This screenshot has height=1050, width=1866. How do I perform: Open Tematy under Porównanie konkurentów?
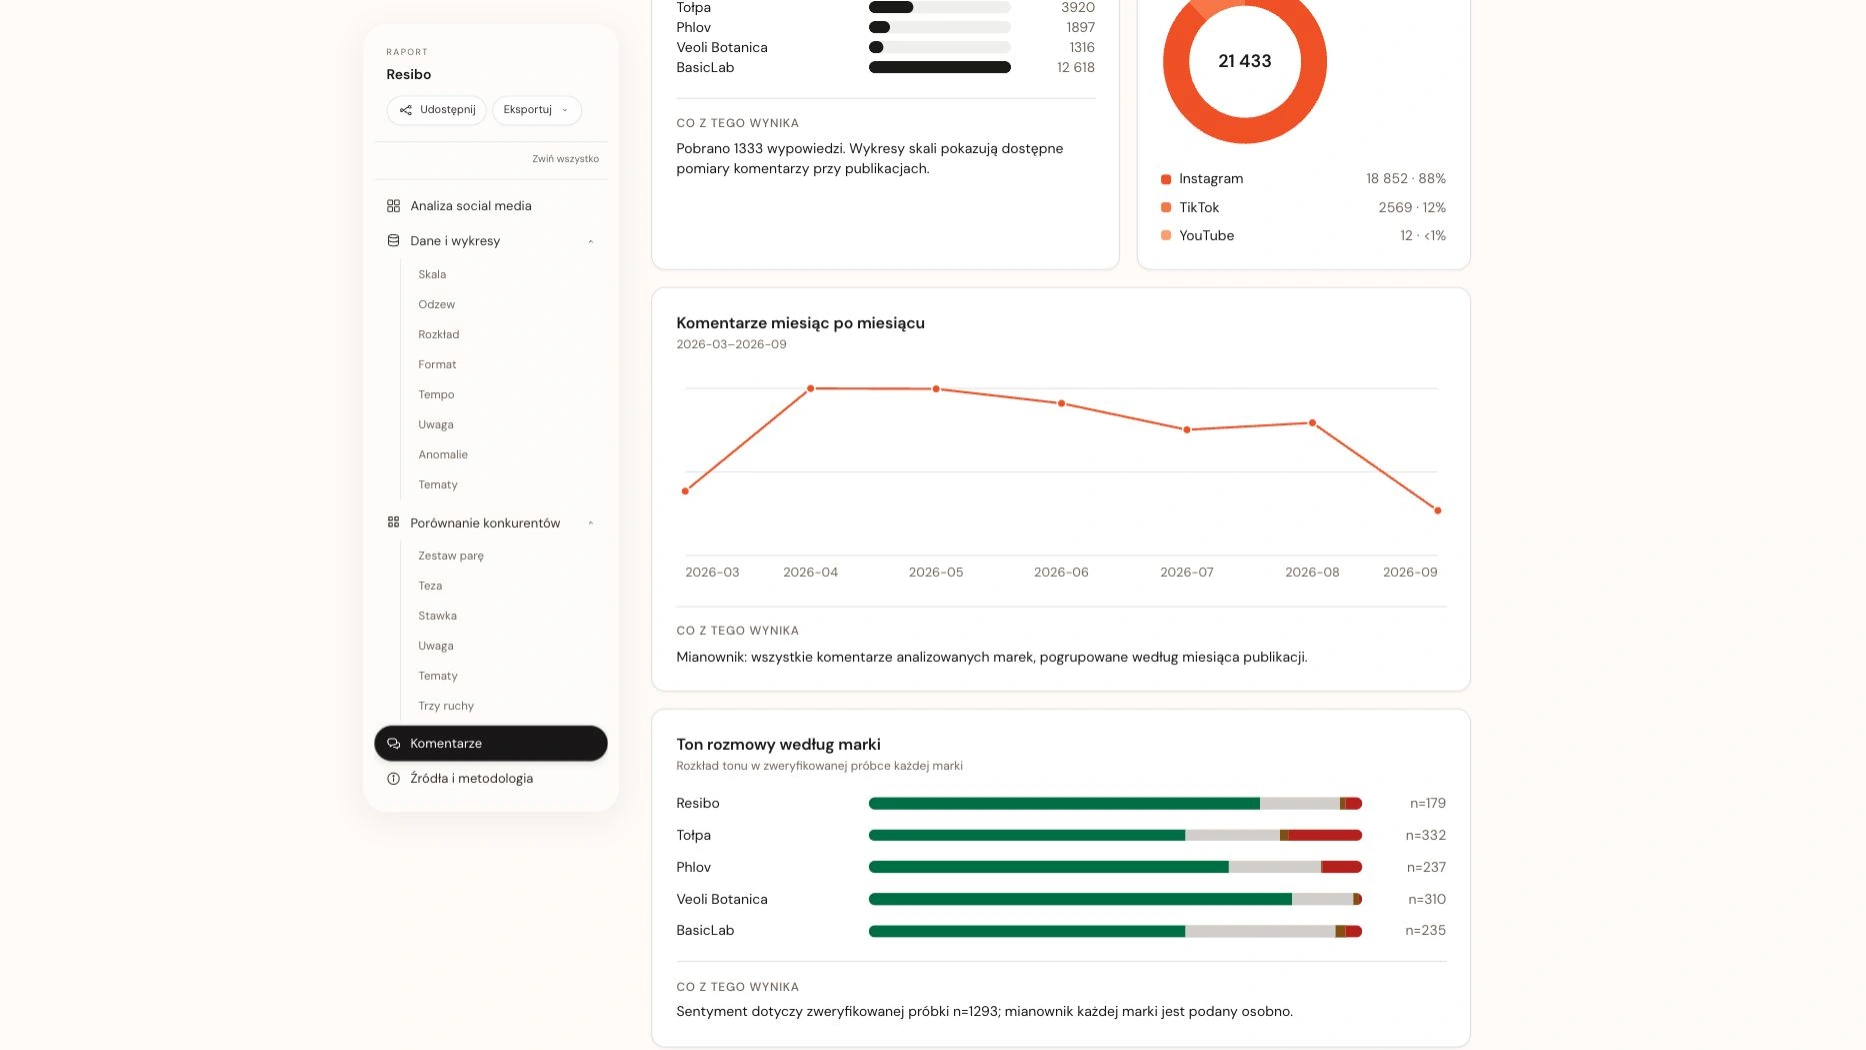point(438,676)
